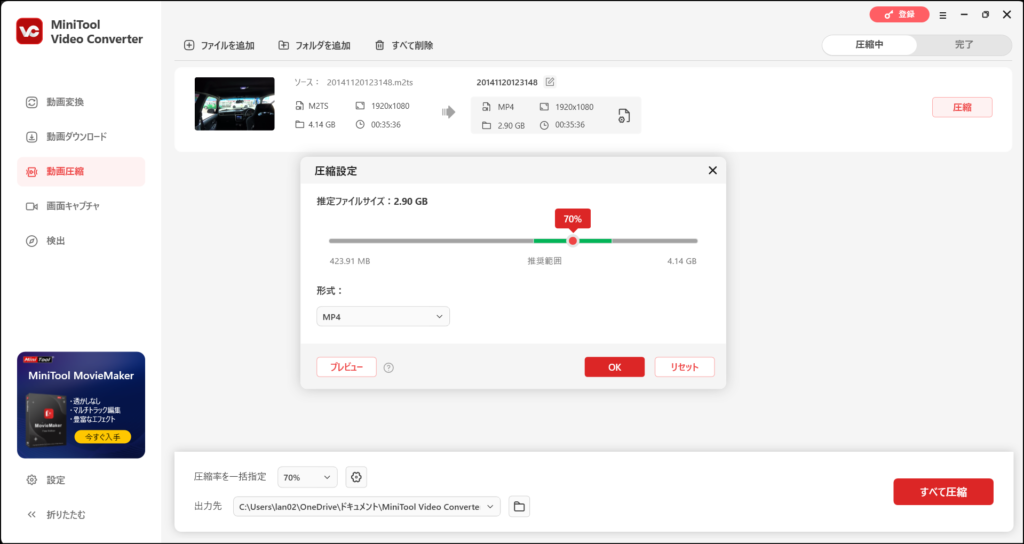The width and height of the screenshot is (1024, 544).
Task: Open 動画ダウンロード in the sidebar
Action: pyautogui.click(x=81, y=137)
